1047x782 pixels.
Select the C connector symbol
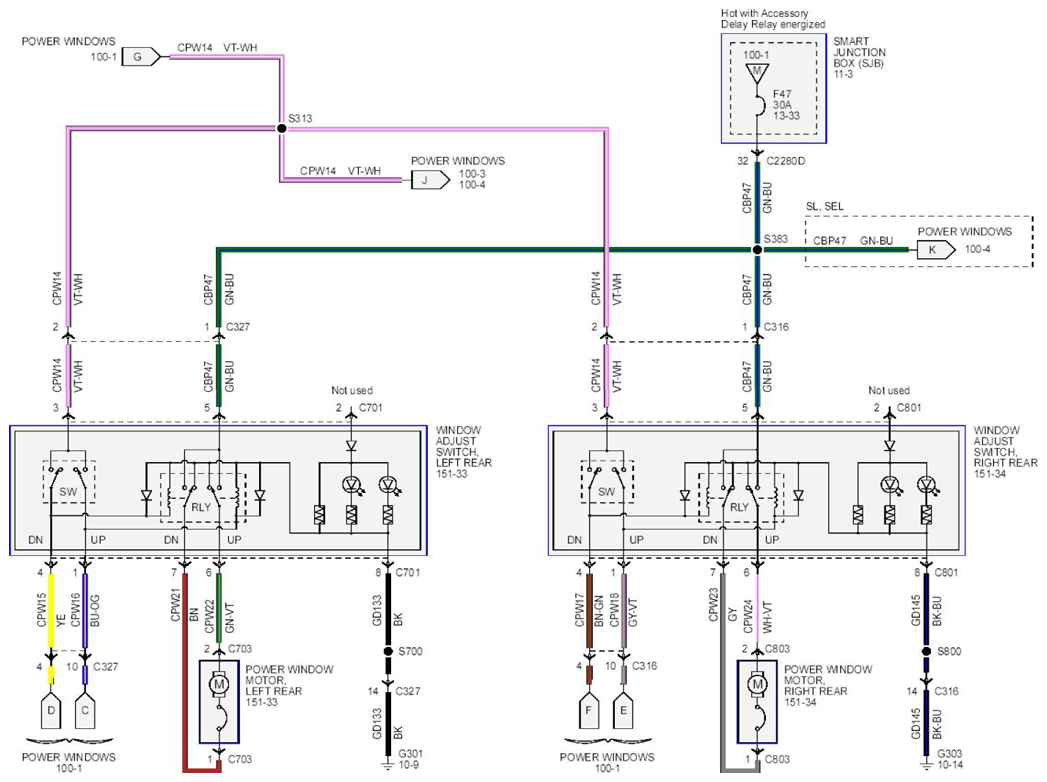[85, 713]
